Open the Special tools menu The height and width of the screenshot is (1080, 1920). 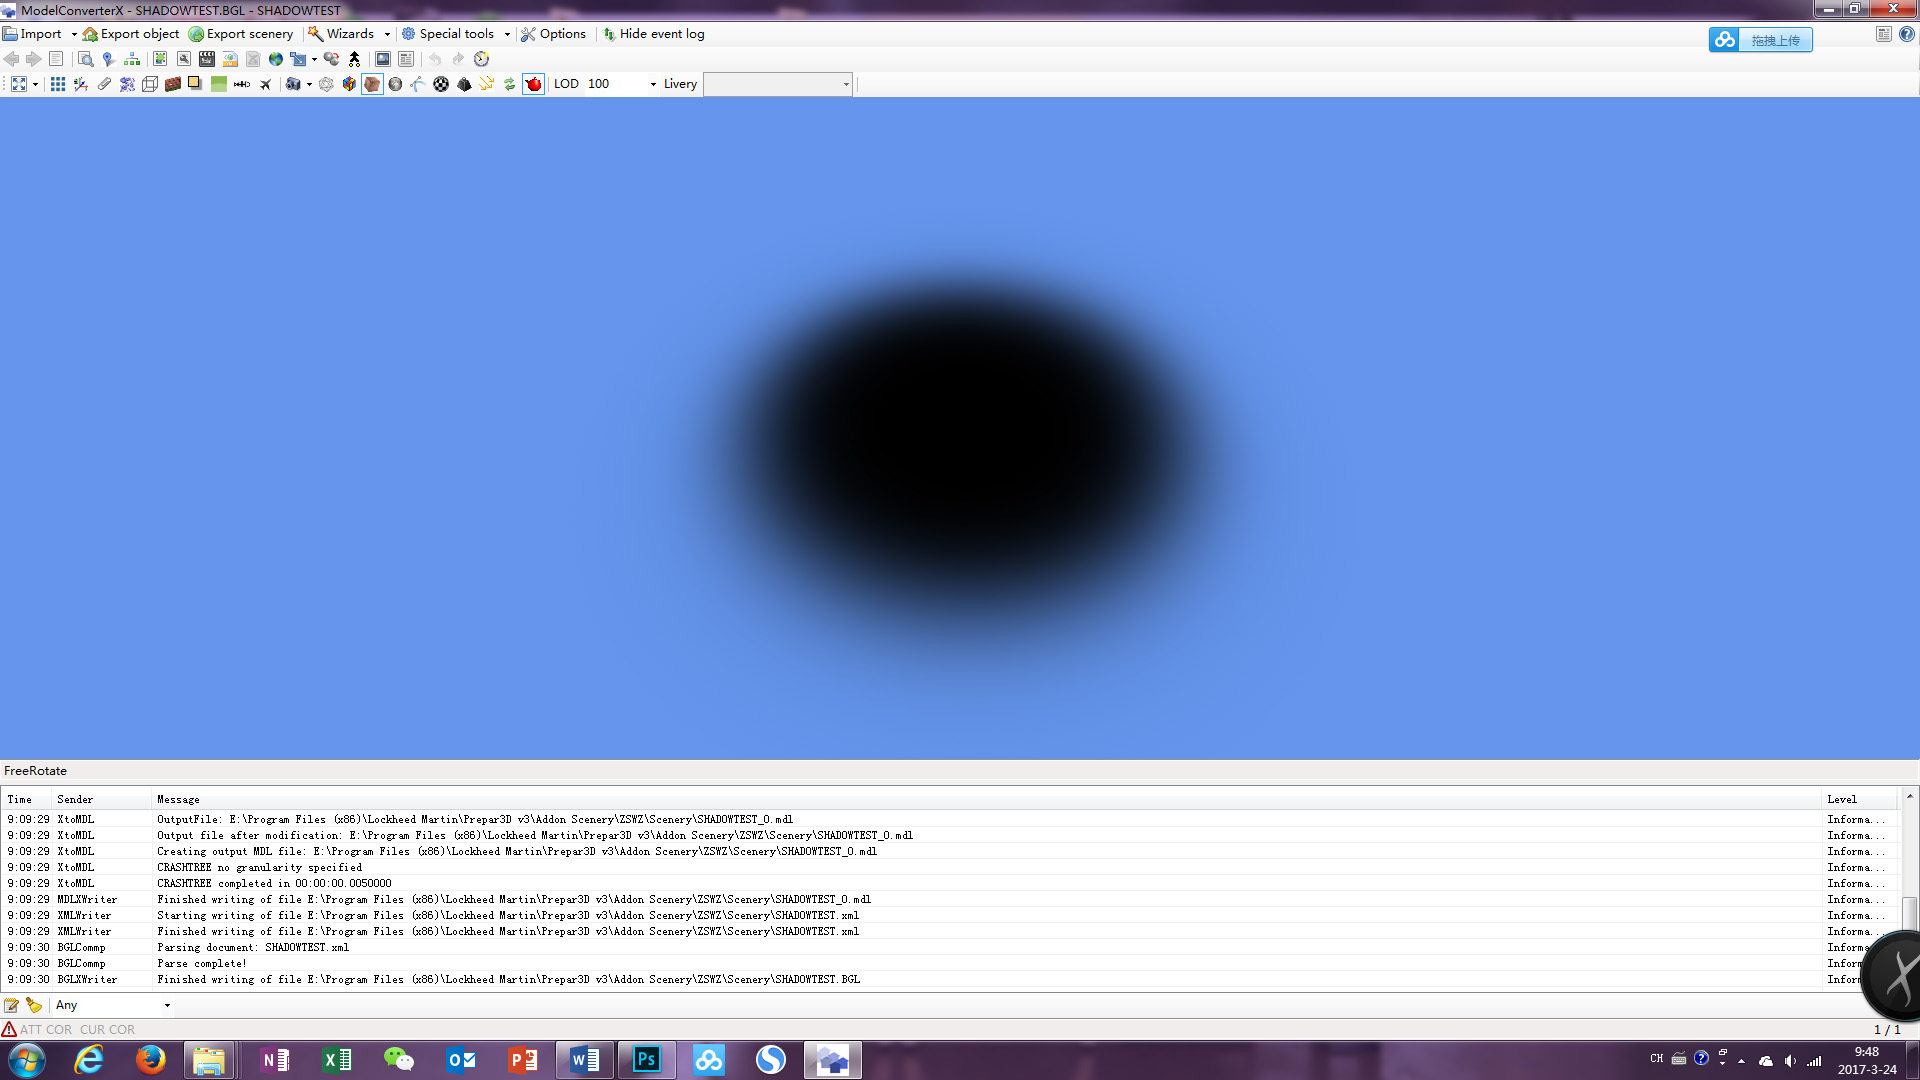(456, 34)
